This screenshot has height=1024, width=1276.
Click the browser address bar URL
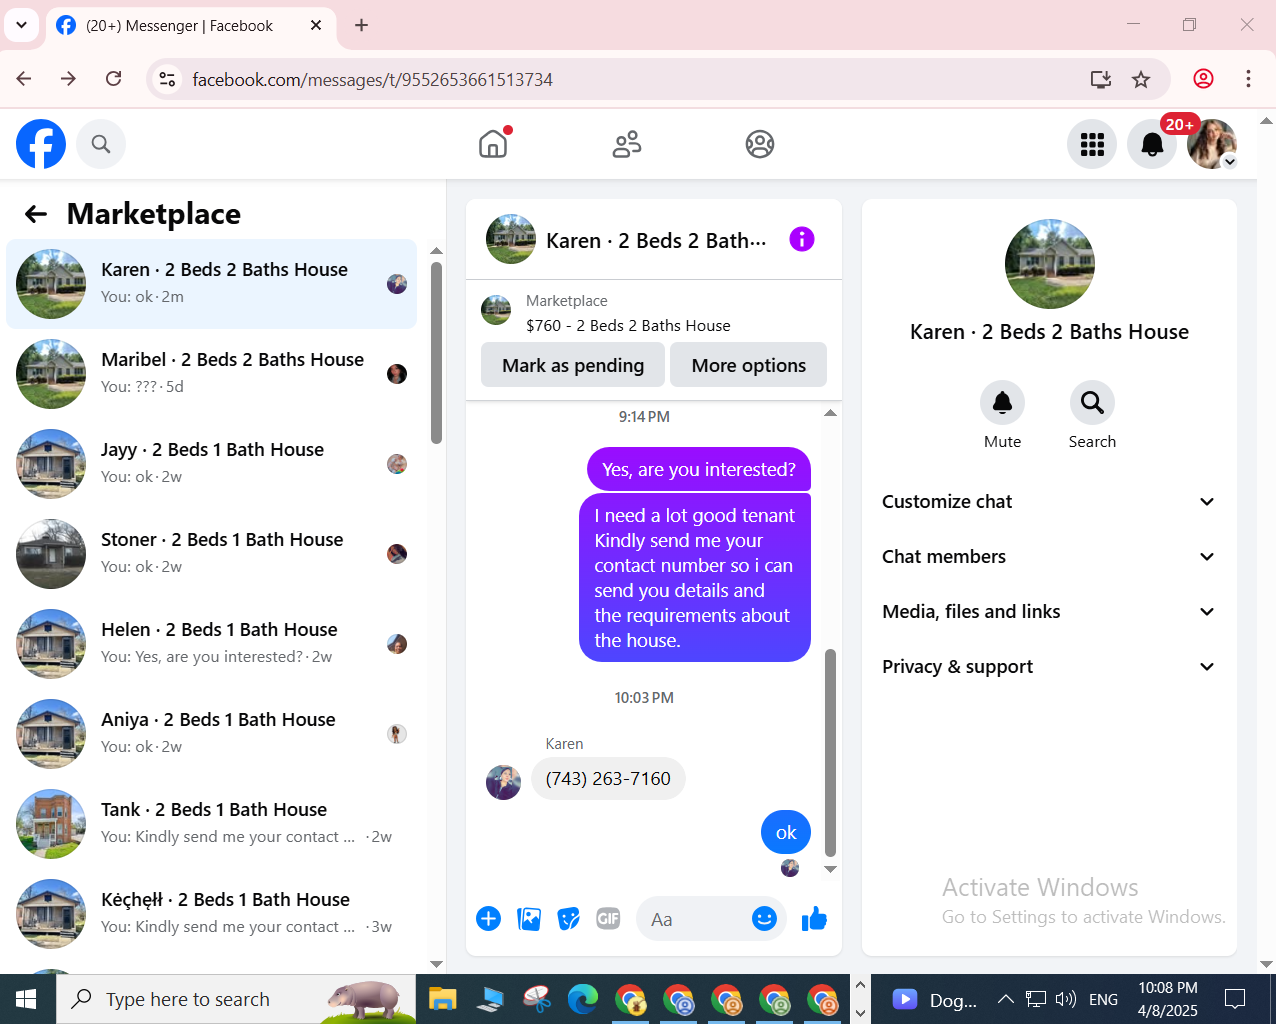(372, 79)
